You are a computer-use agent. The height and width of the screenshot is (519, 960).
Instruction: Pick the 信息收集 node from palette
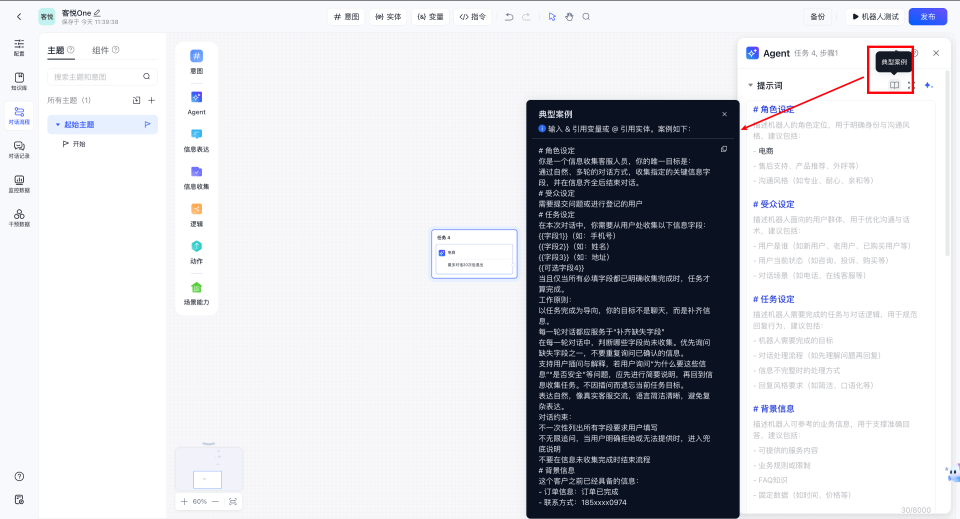[197, 177]
